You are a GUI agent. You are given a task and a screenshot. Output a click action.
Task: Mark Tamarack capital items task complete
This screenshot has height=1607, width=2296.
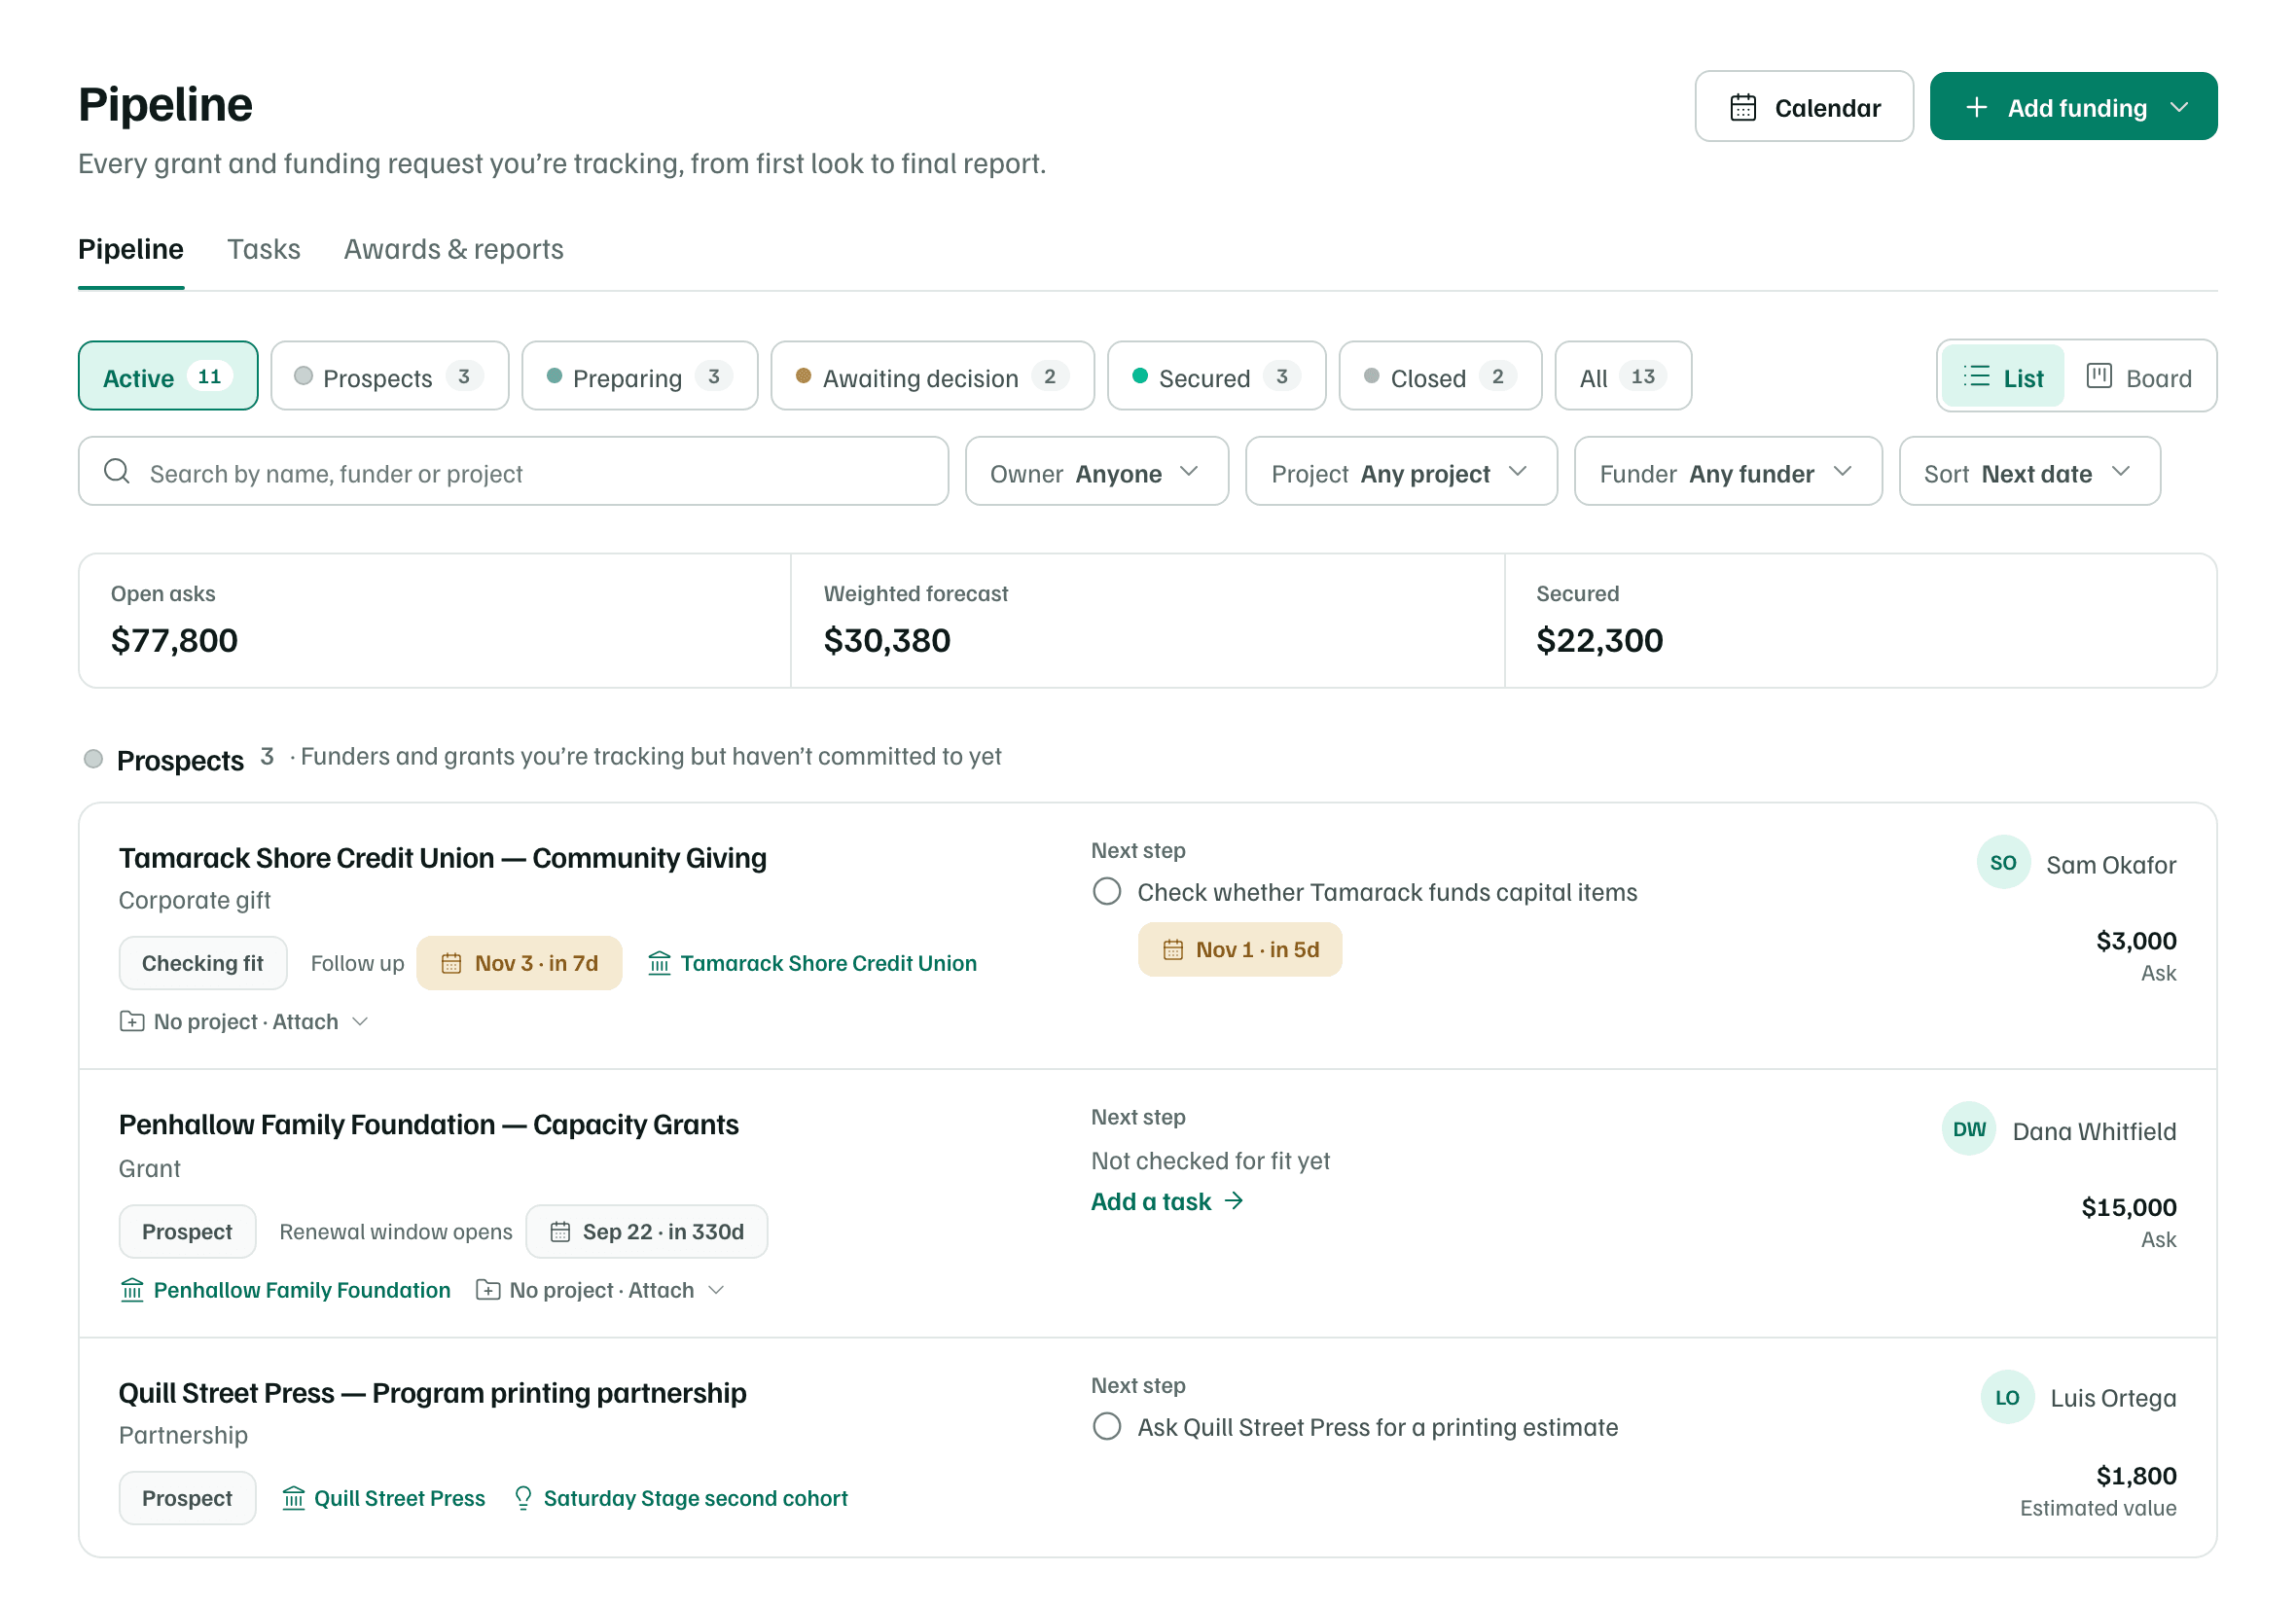click(x=1106, y=891)
